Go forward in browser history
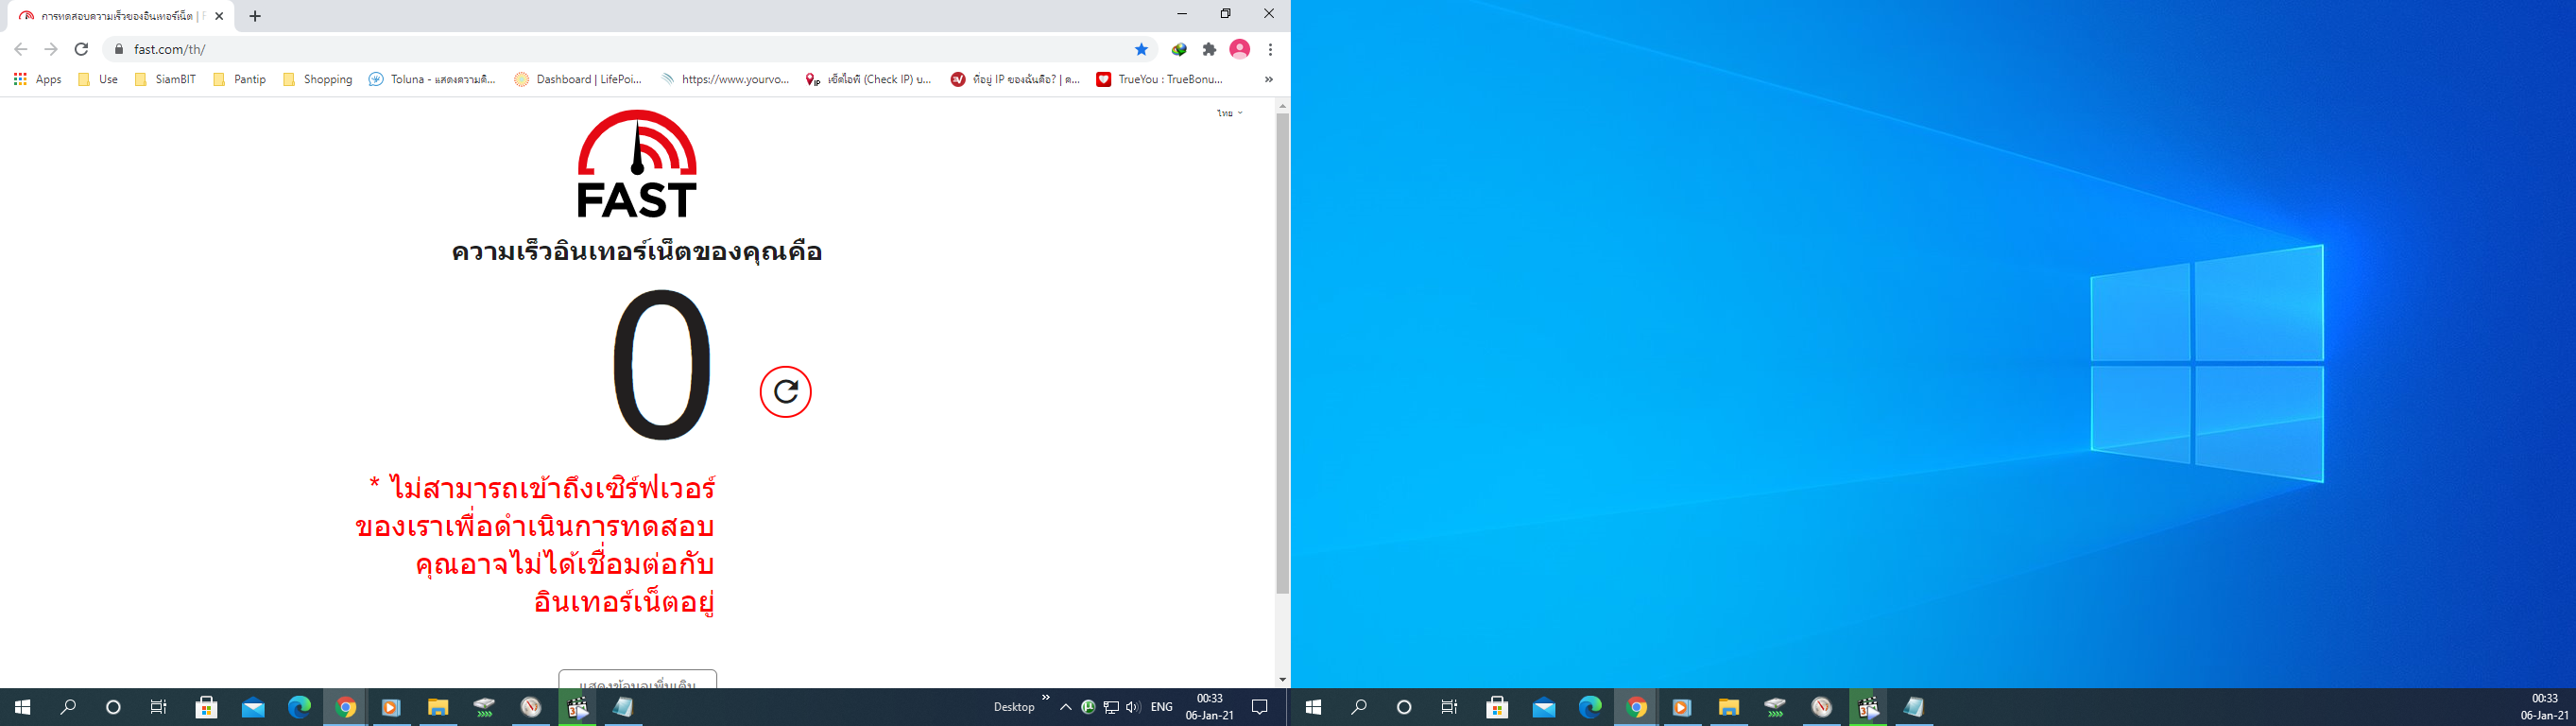Screen dimensions: 2576x726 (x=51, y=49)
